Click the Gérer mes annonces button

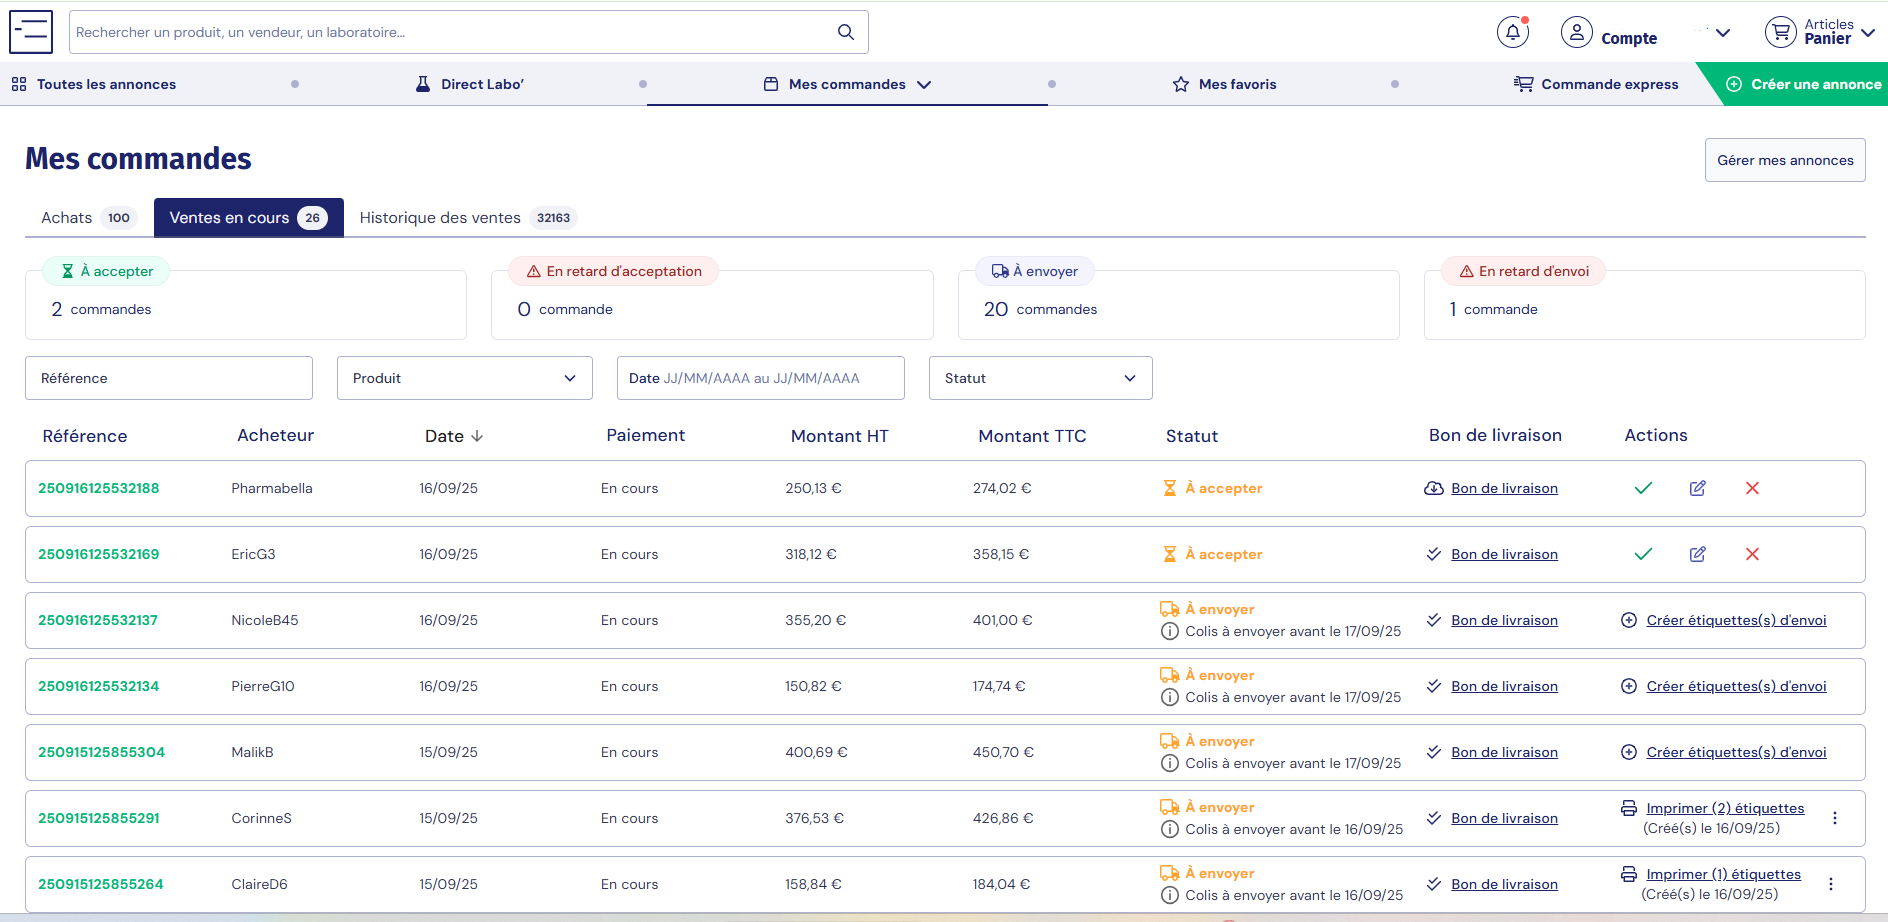pyautogui.click(x=1784, y=160)
